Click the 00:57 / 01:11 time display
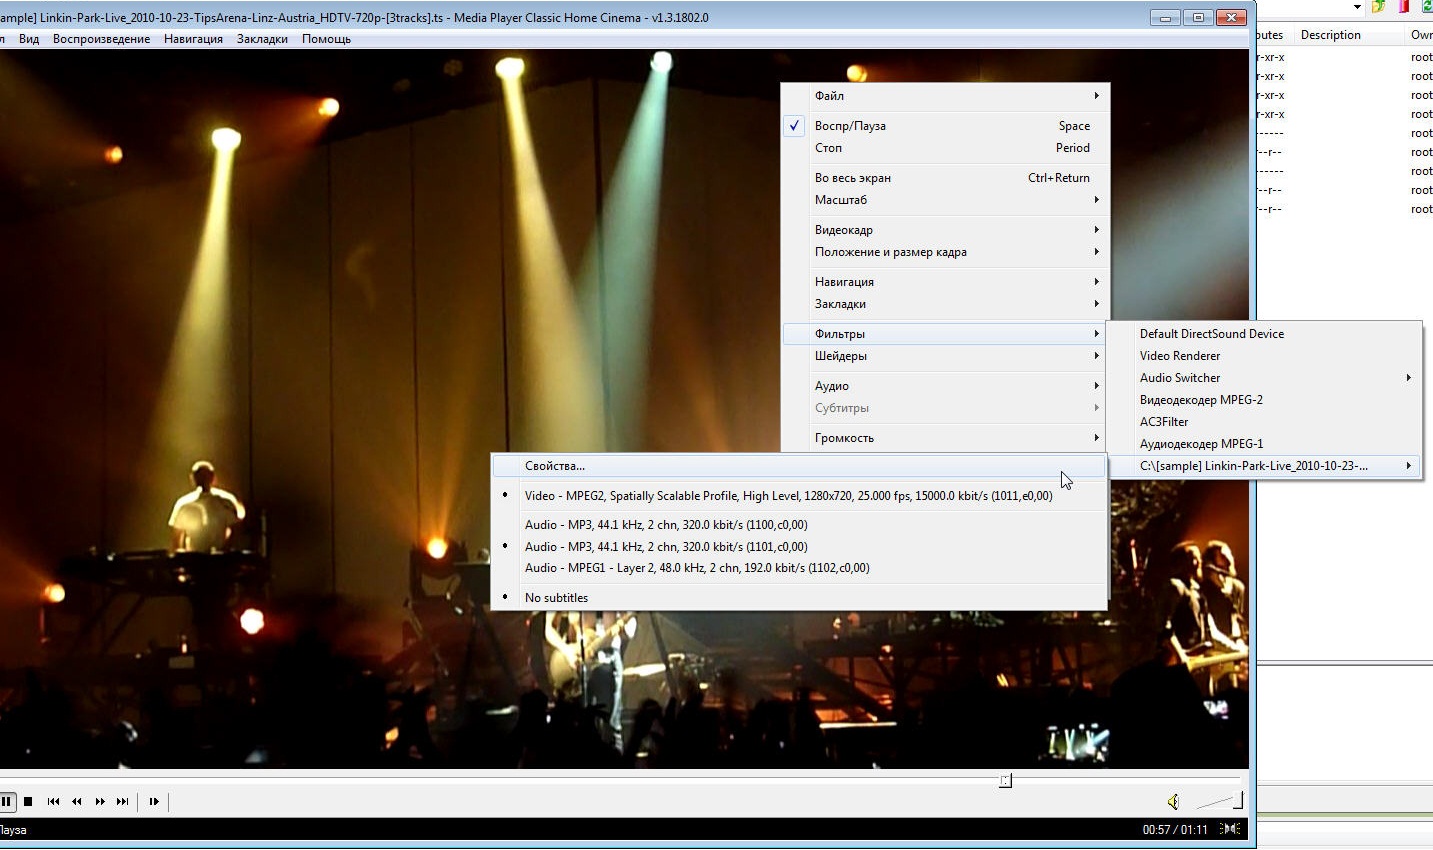1433x850 pixels. (x=1175, y=829)
